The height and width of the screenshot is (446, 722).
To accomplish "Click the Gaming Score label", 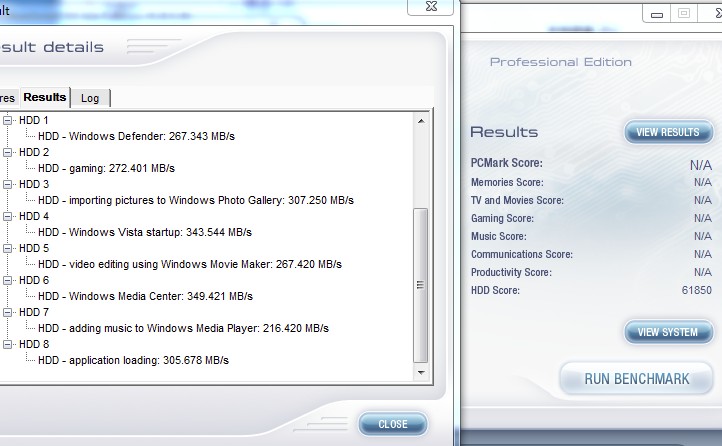I will click(502, 218).
